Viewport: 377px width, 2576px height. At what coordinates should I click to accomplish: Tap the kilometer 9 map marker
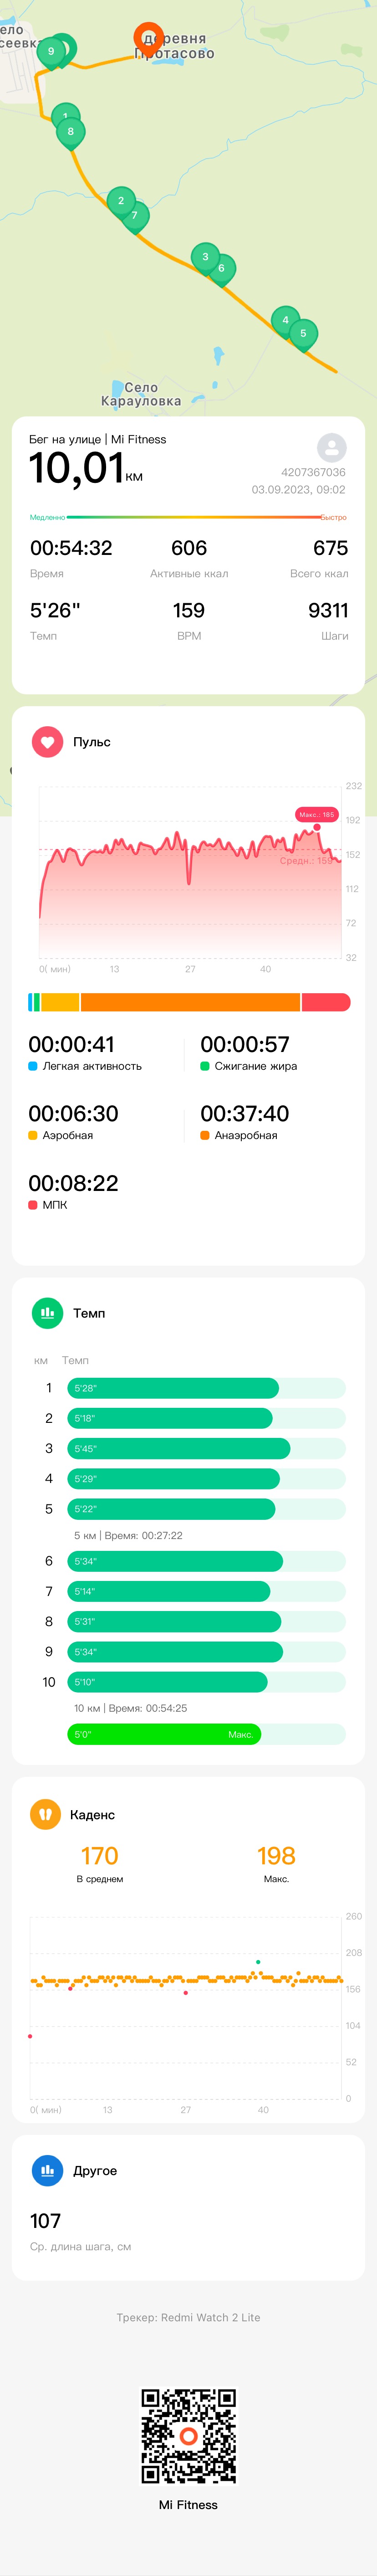point(51,52)
